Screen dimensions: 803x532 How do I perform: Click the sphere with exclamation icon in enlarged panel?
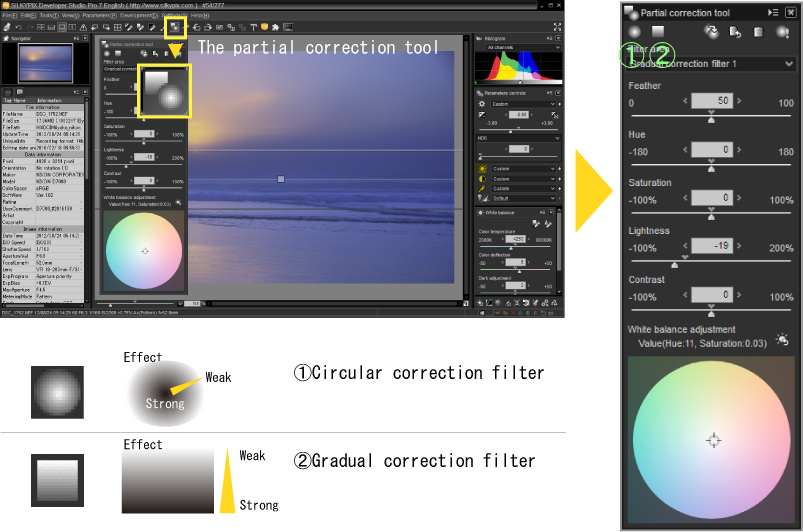tap(783, 32)
